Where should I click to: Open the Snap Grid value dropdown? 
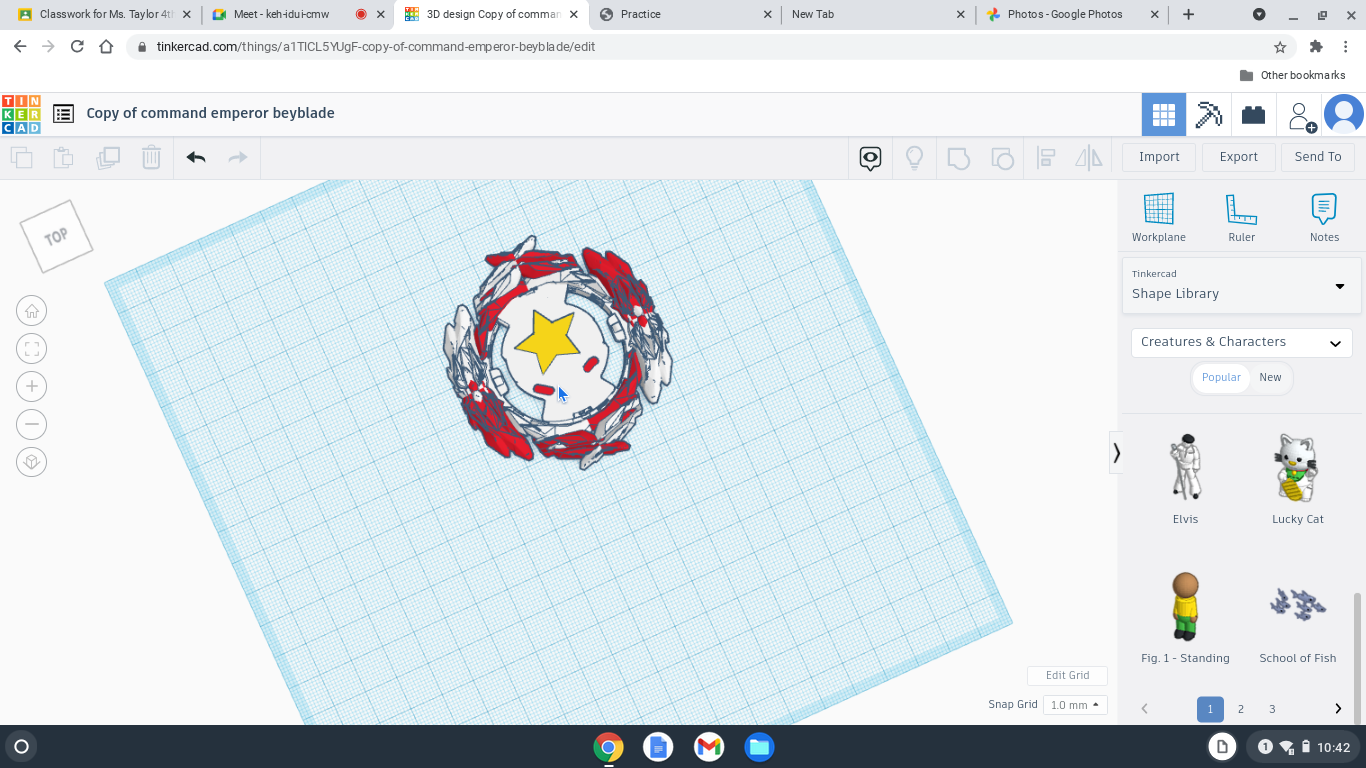pyautogui.click(x=1075, y=704)
